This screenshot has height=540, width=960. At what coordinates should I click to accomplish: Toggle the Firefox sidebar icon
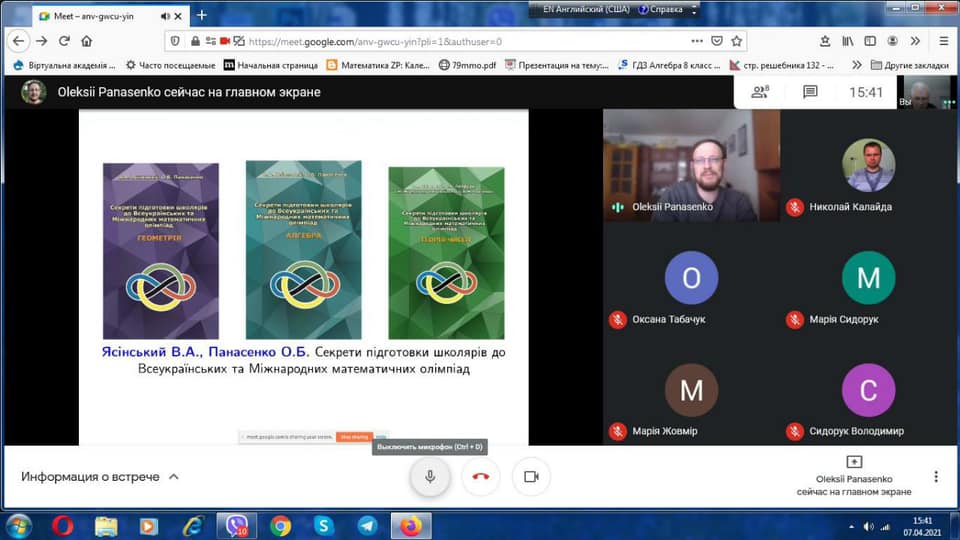coord(870,41)
